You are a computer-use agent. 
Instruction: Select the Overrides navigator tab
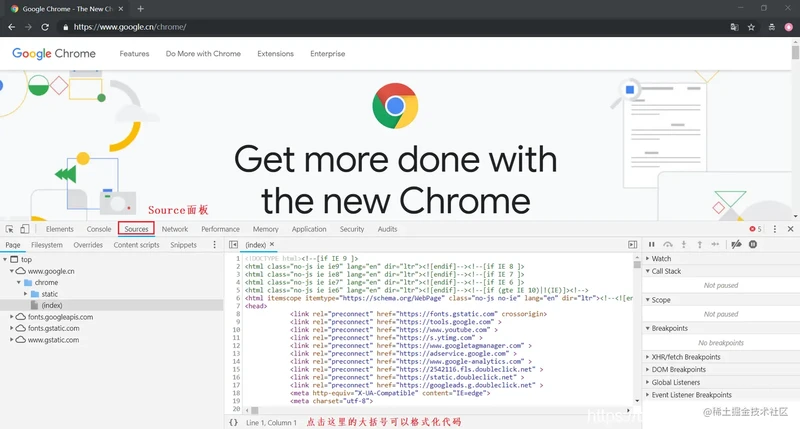pyautogui.click(x=88, y=245)
